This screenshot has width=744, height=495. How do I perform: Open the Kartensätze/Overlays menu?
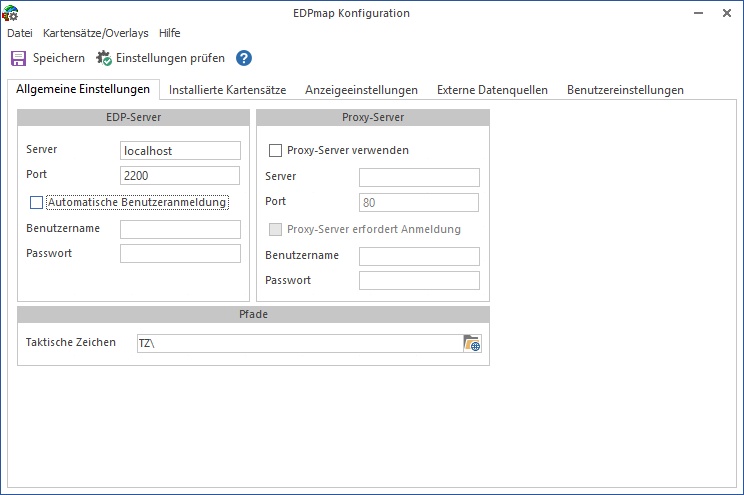96,33
